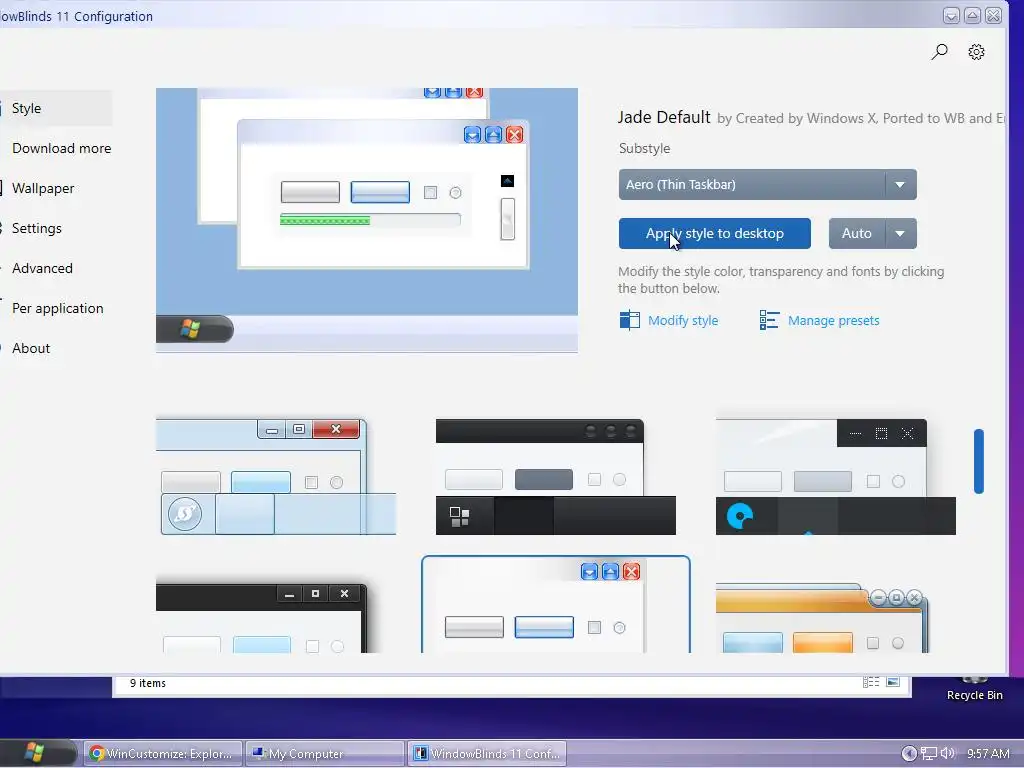This screenshot has width=1024, height=768.
Task: Select the Style section
Action: pos(55,108)
